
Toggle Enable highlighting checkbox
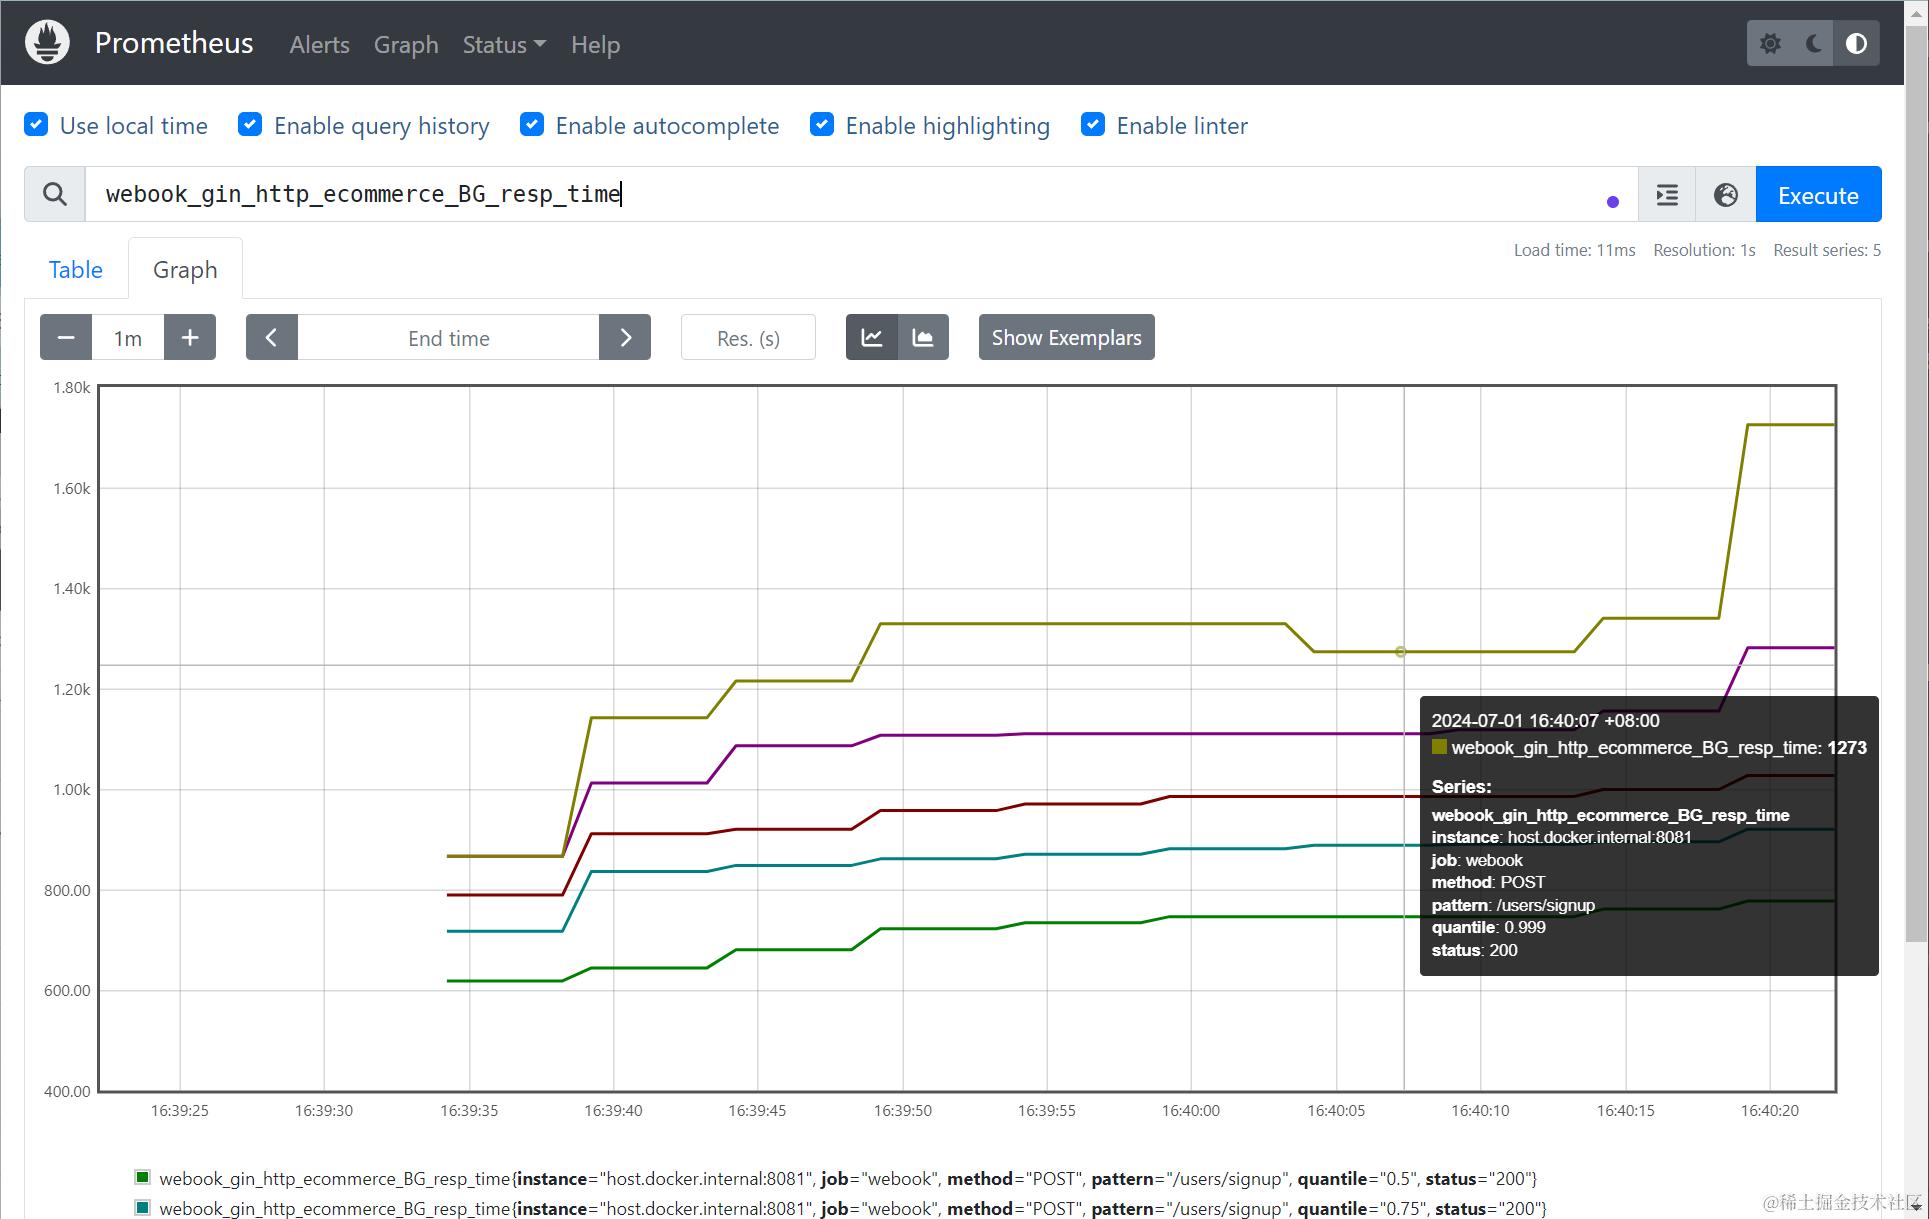(x=822, y=125)
